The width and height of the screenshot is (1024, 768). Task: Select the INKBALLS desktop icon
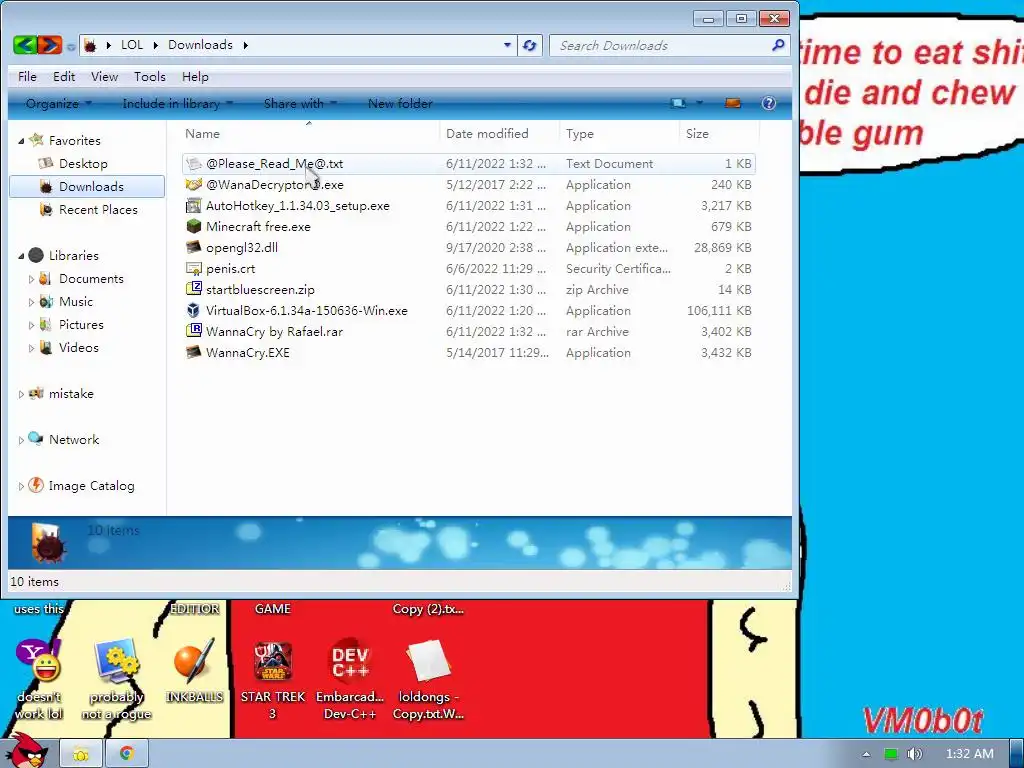pos(194,661)
